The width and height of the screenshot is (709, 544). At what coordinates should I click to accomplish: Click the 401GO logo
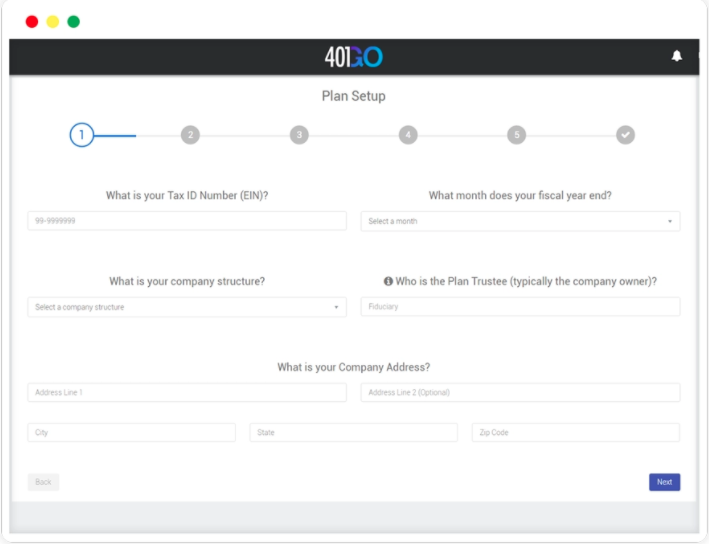tap(353, 57)
